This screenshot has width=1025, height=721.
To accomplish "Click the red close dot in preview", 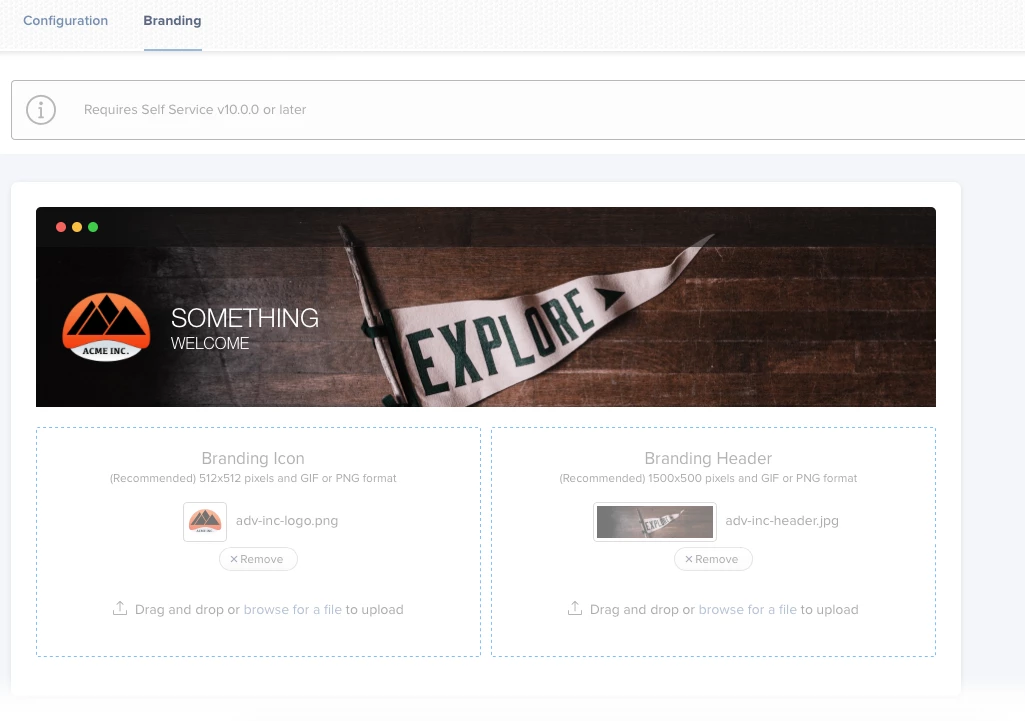I will [x=61, y=227].
